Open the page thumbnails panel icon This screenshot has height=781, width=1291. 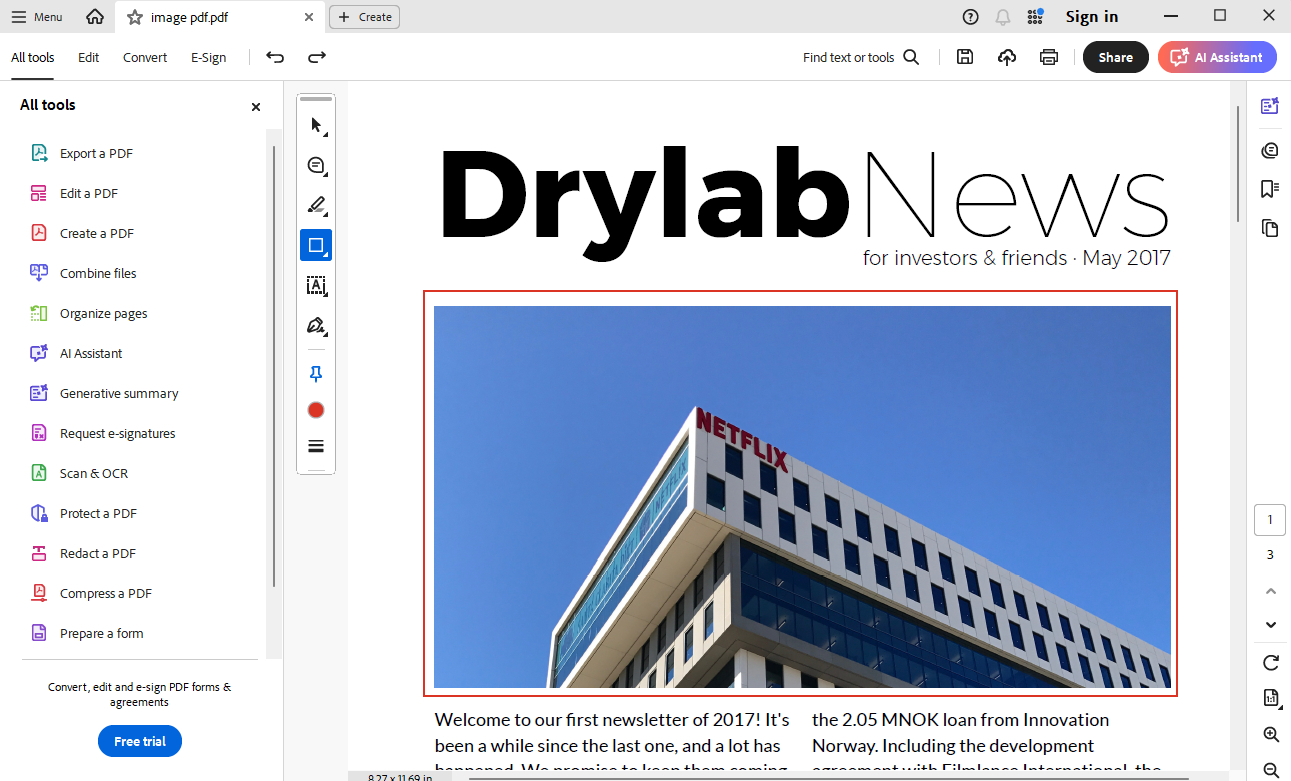(1270, 228)
